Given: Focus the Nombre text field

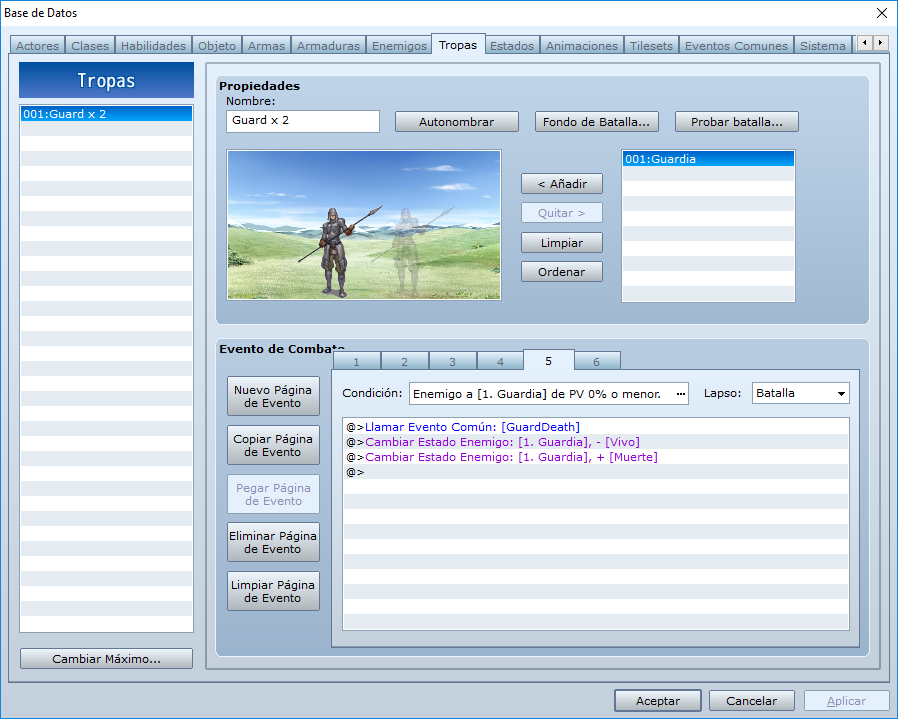Looking at the screenshot, I should [x=302, y=121].
